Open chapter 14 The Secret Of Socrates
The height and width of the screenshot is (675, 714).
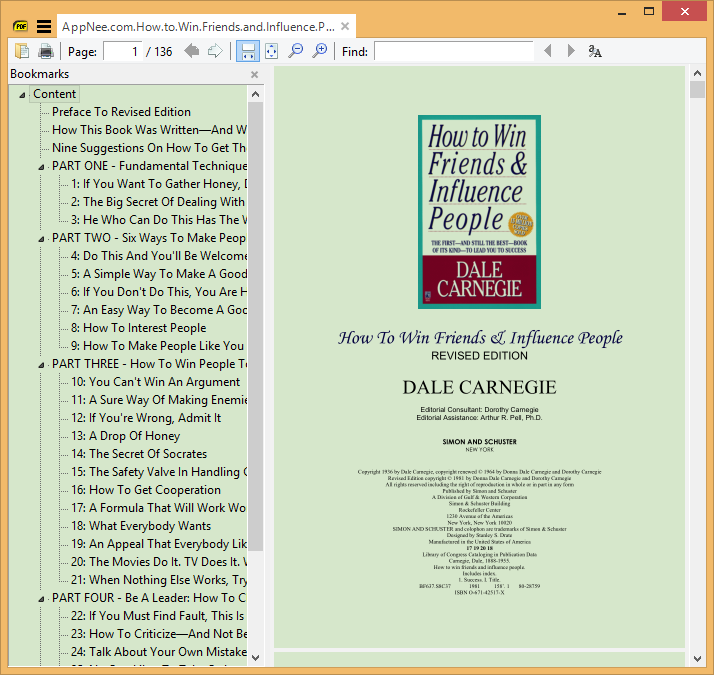139,454
